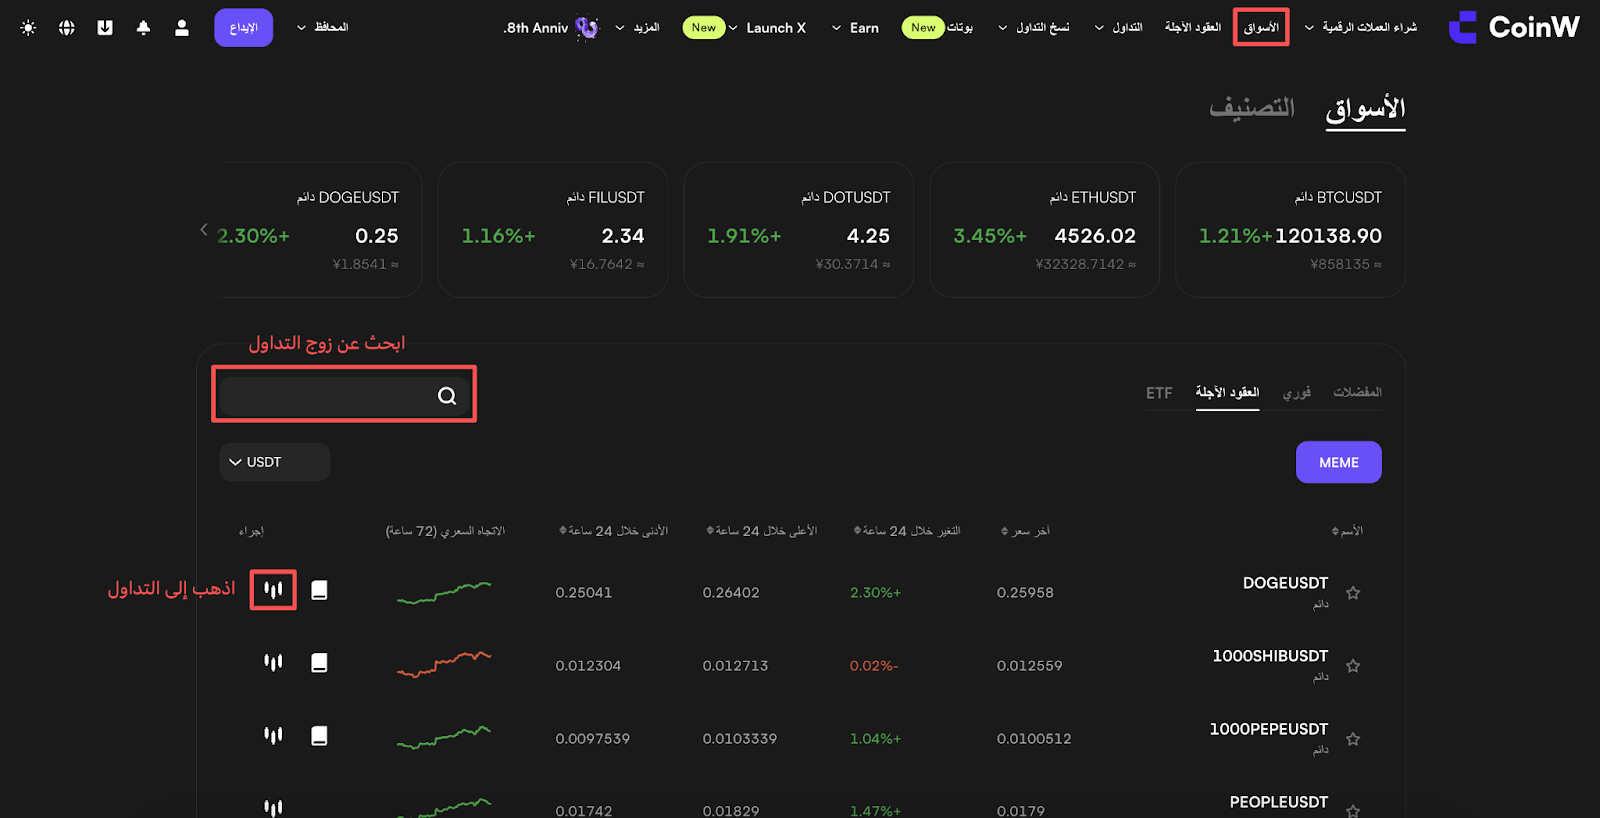This screenshot has height=818, width=1600.
Task: Sort table by آخر سعر column
Action: pos(1025,531)
